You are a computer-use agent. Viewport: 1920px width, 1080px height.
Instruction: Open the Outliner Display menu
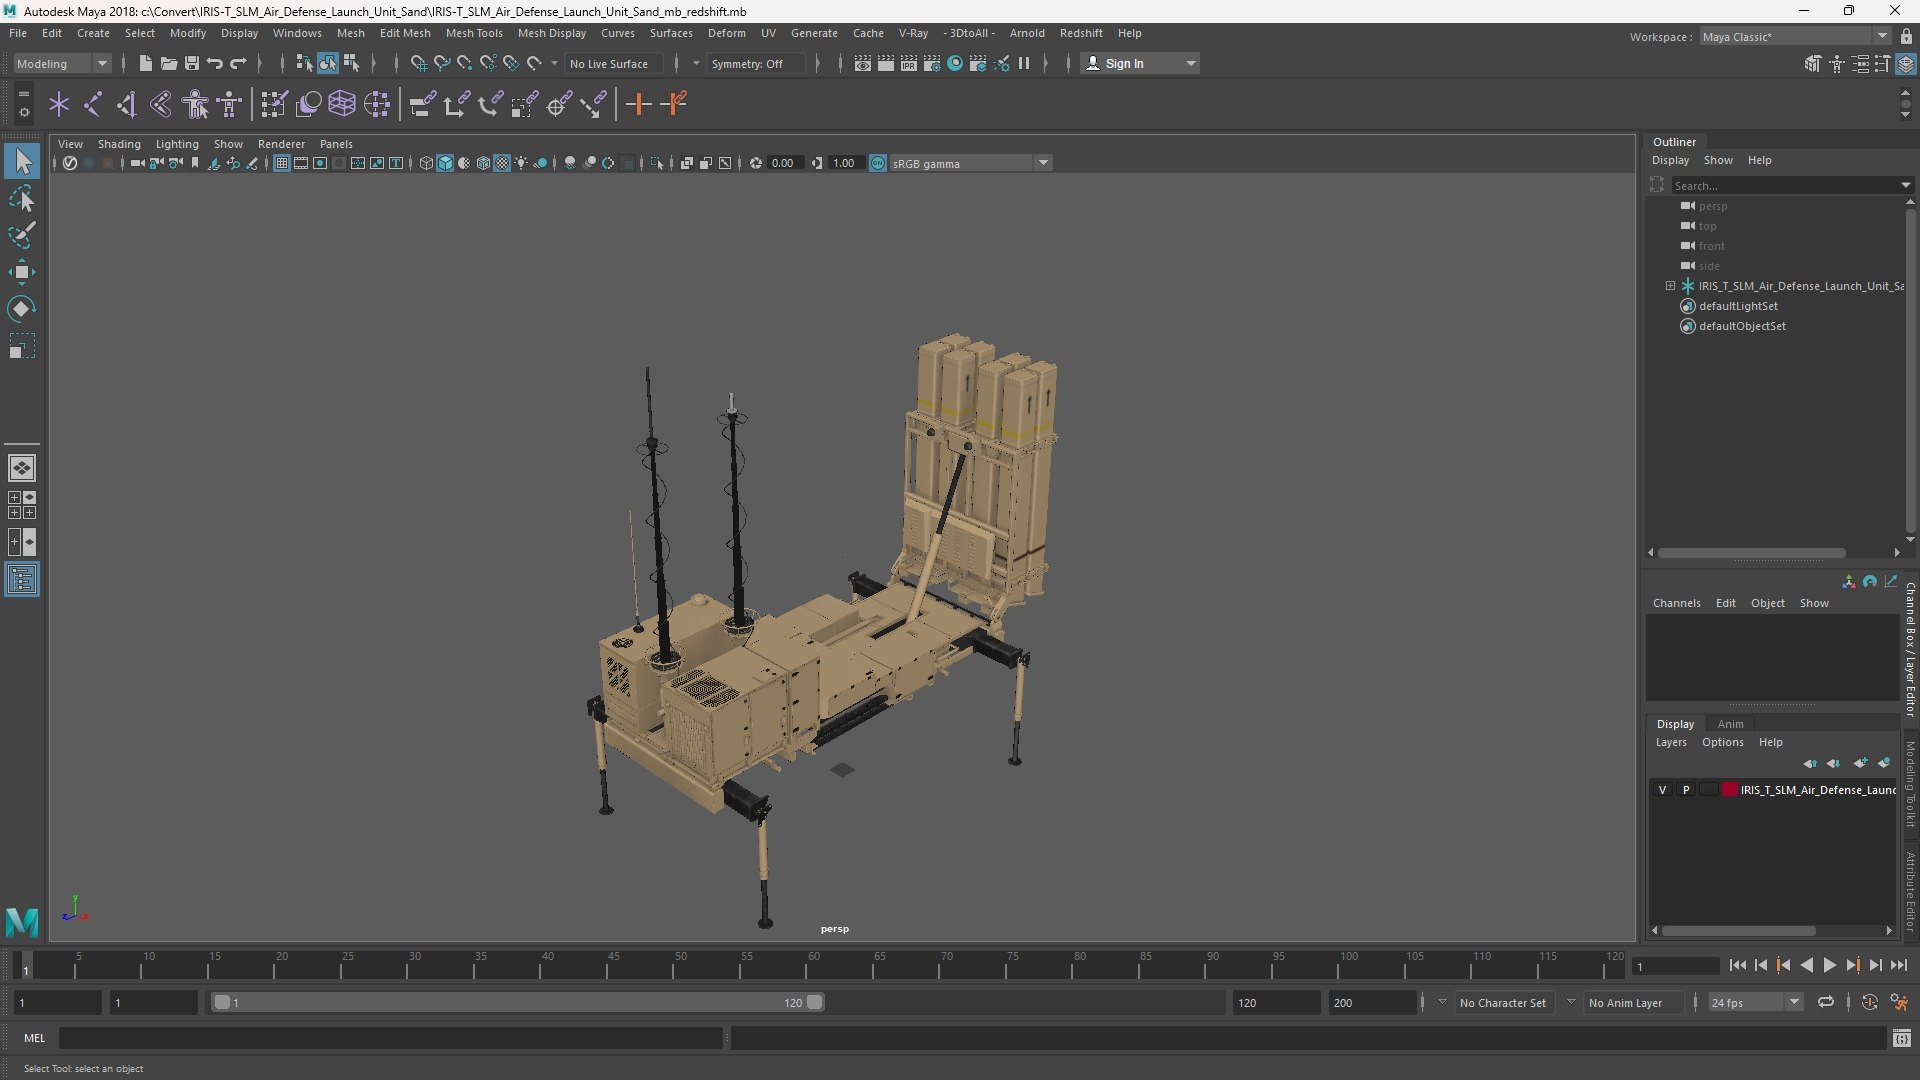[1670, 160]
